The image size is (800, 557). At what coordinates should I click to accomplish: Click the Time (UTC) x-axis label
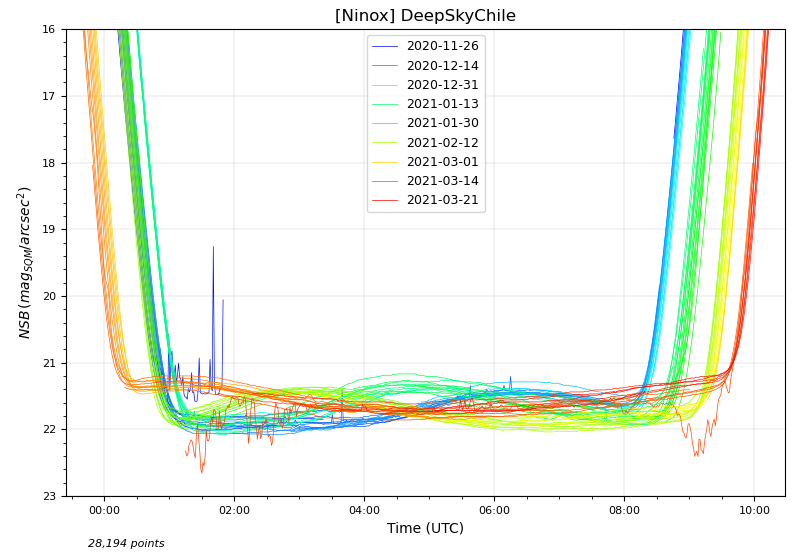(425, 528)
